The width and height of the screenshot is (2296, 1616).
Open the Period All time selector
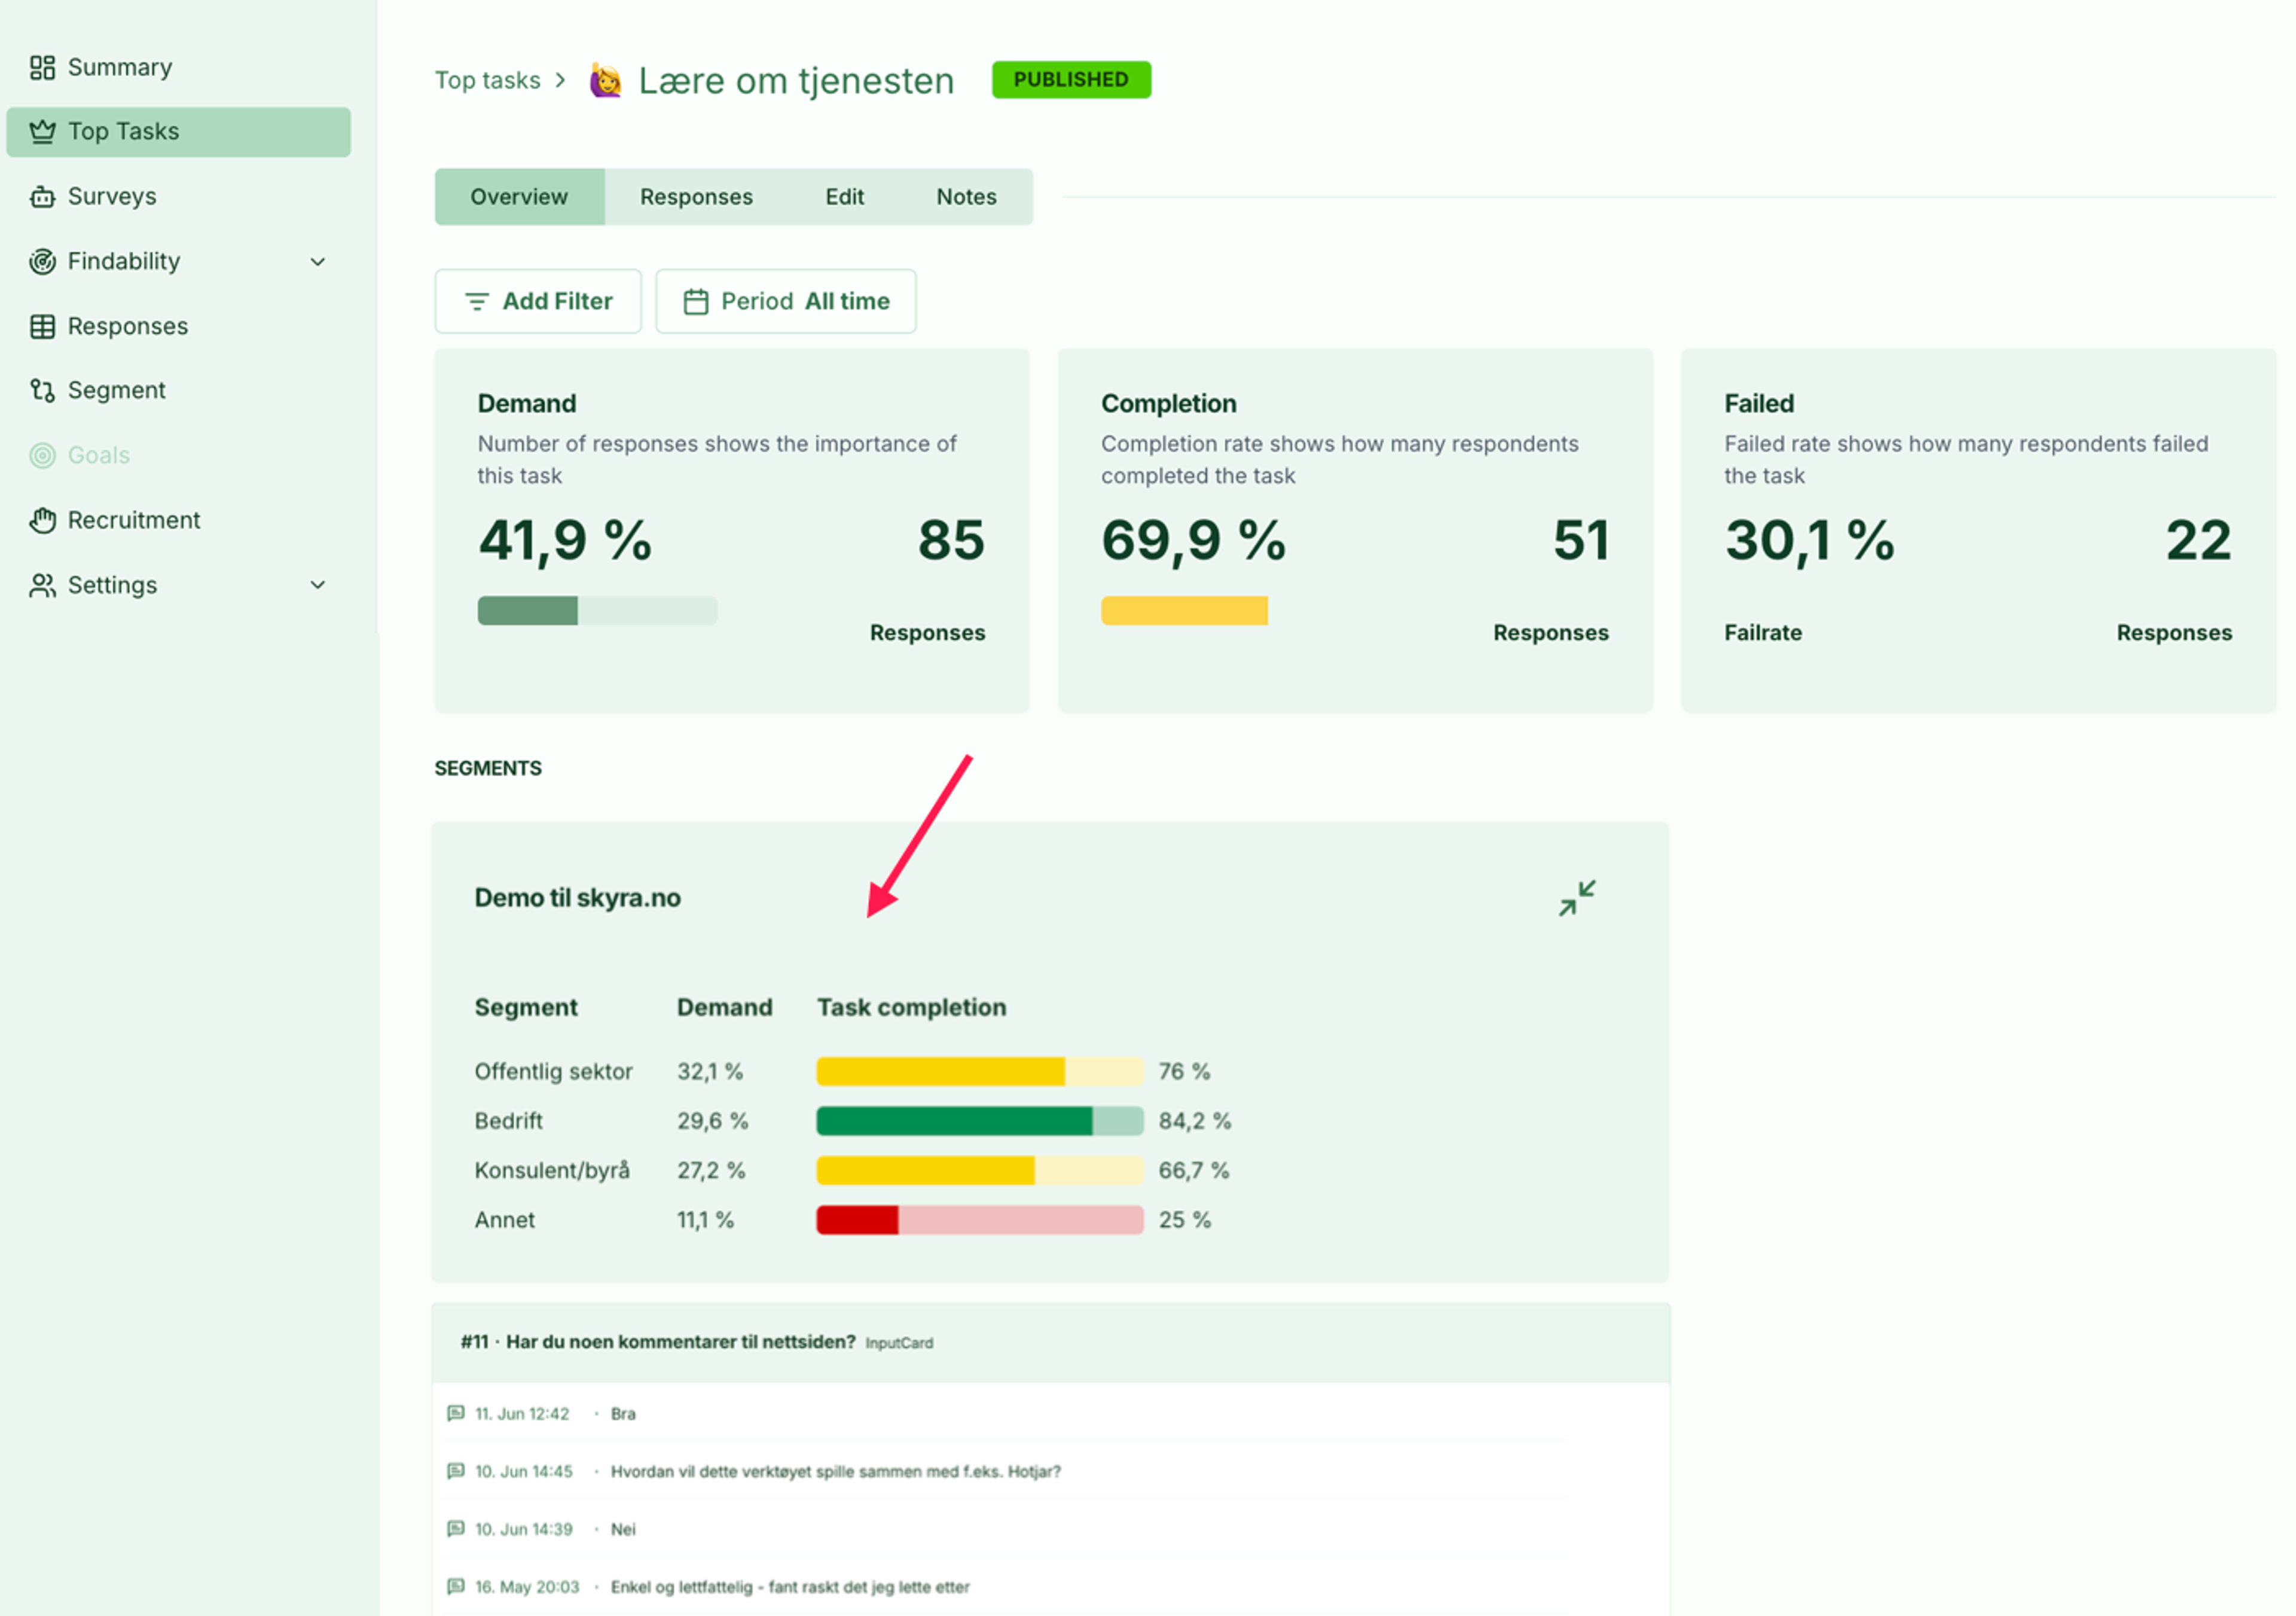click(x=786, y=301)
